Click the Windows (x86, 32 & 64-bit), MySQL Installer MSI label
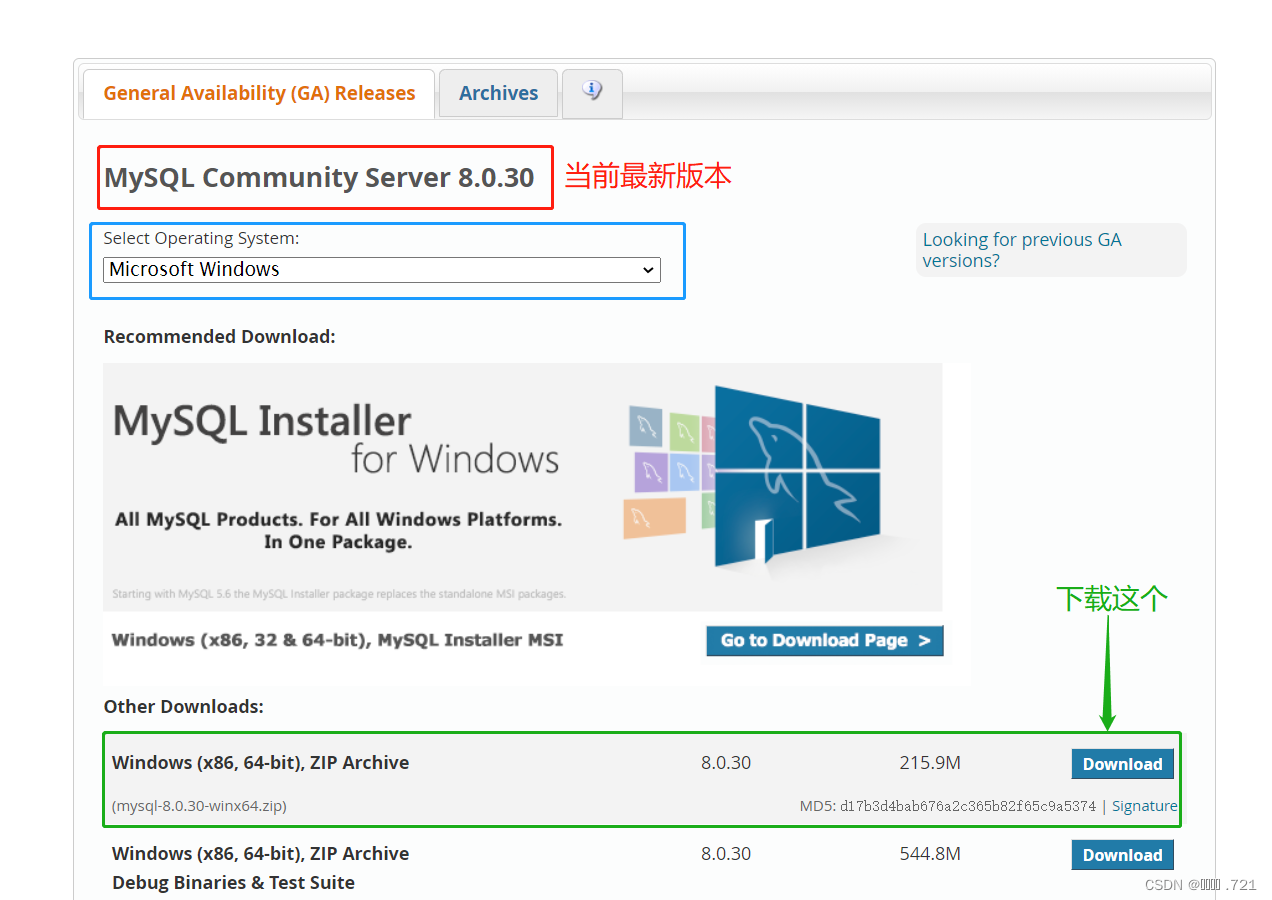Screen dimensions: 1272x900 (x=337, y=640)
